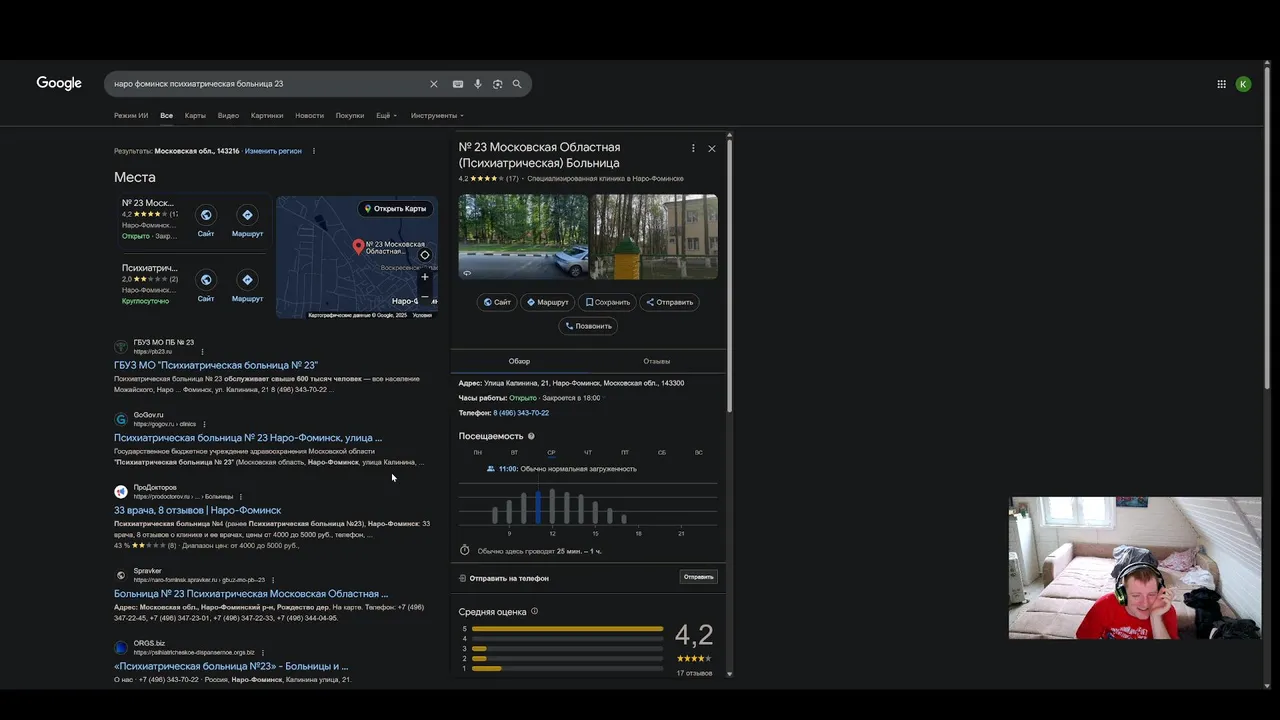1280x720 pixels.
Task: Open the ПроДокторов '33 врача, 8 отзывов' result
Action: click(x=198, y=510)
